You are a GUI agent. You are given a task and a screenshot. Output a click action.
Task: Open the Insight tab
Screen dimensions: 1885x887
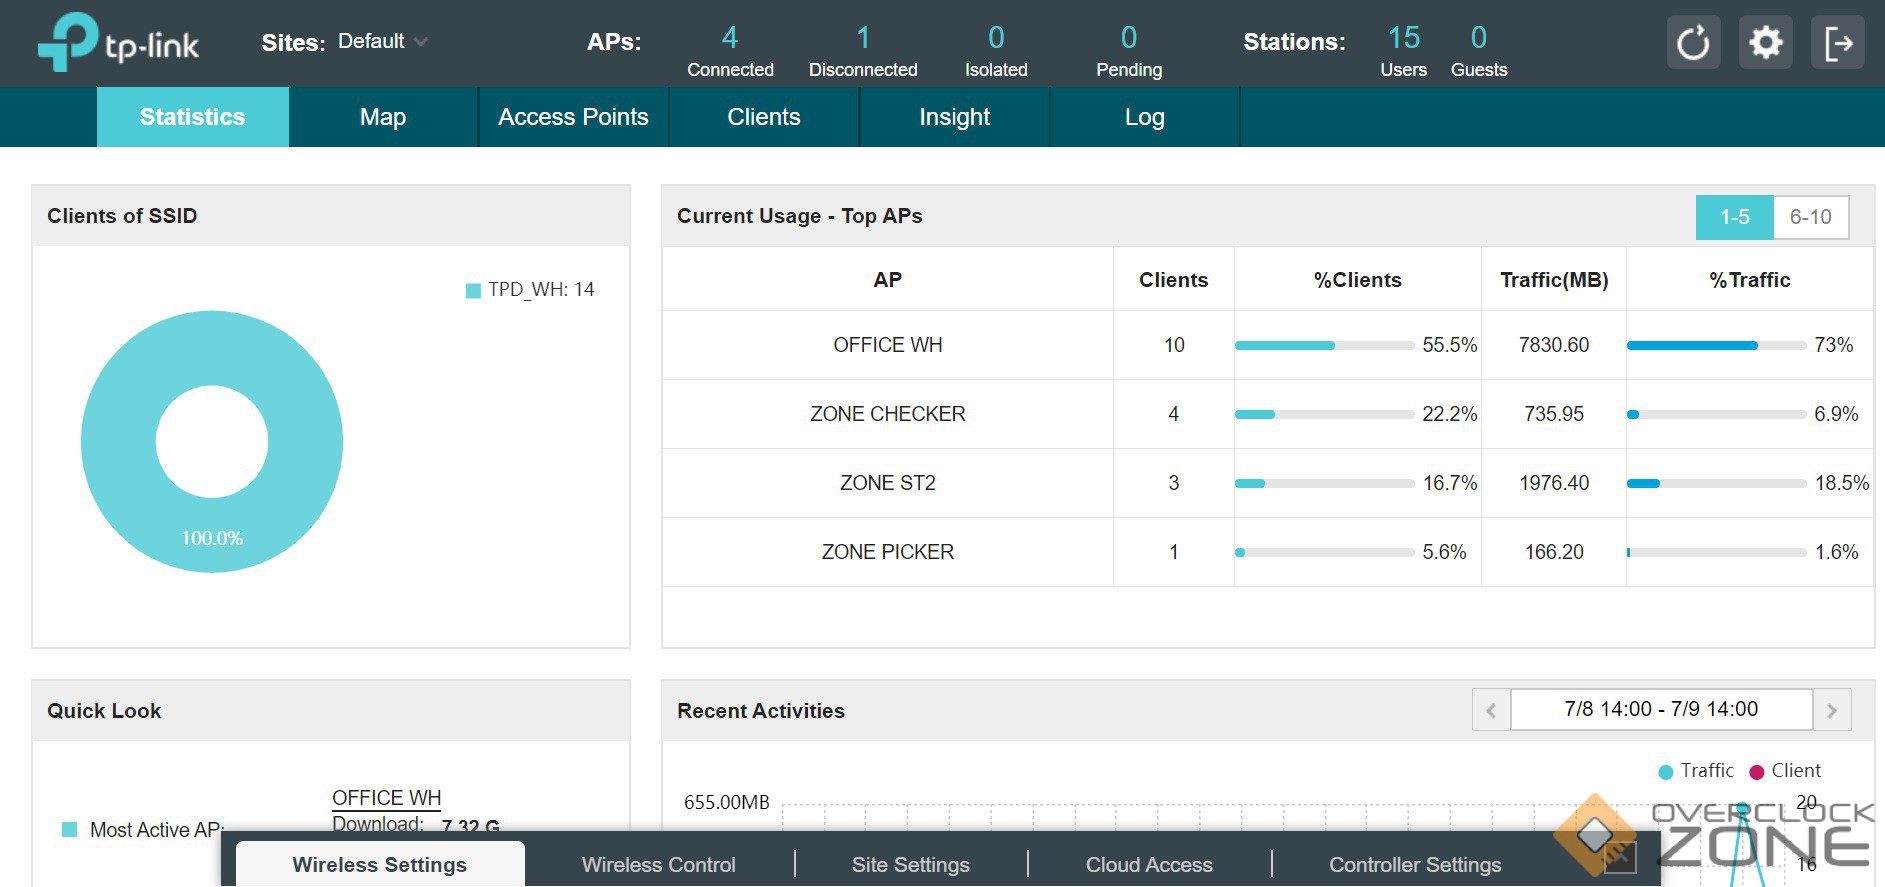point(954,117)
